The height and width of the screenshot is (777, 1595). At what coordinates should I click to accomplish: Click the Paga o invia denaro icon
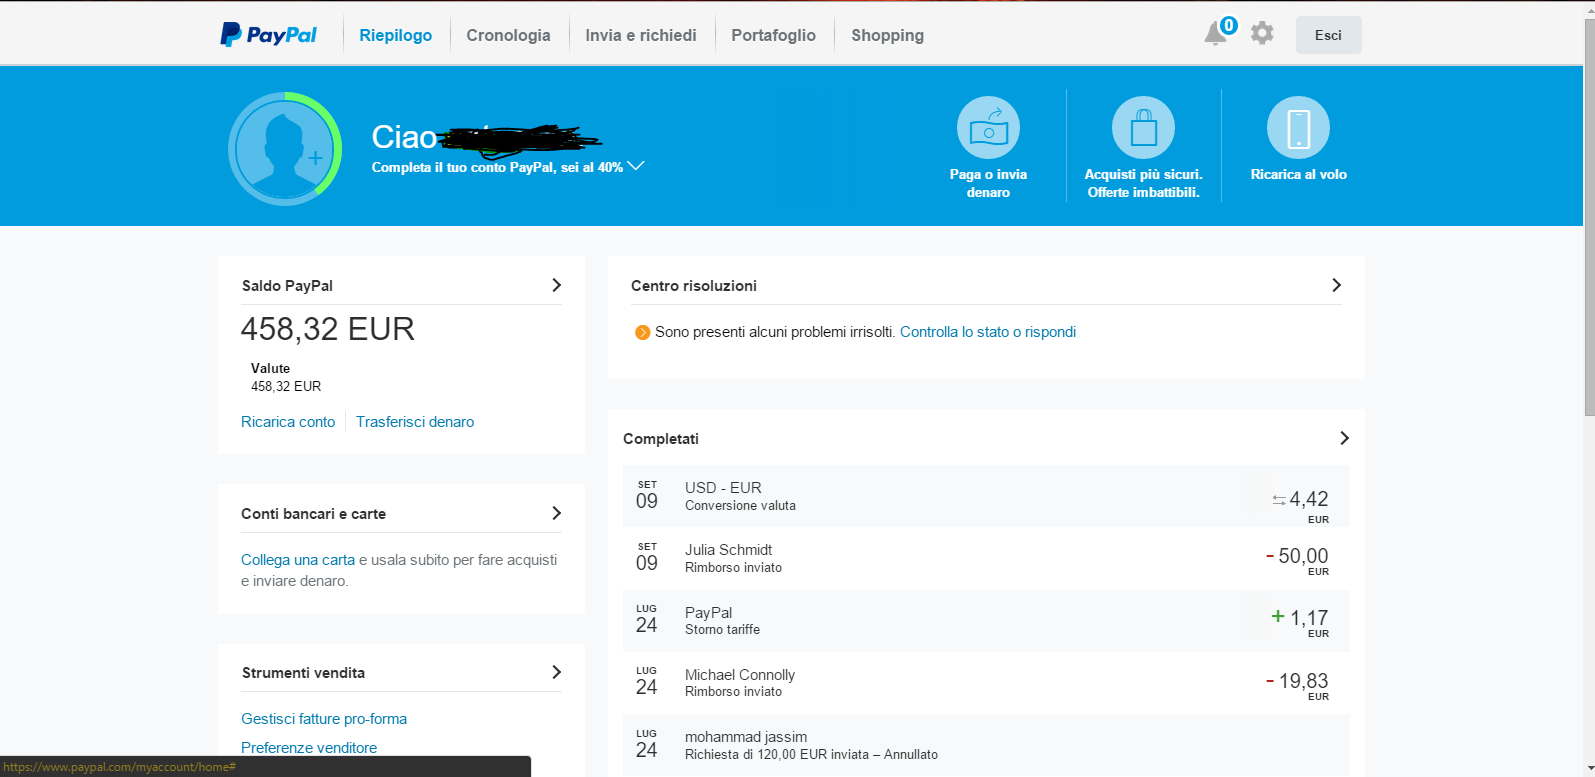pos(988,128)
